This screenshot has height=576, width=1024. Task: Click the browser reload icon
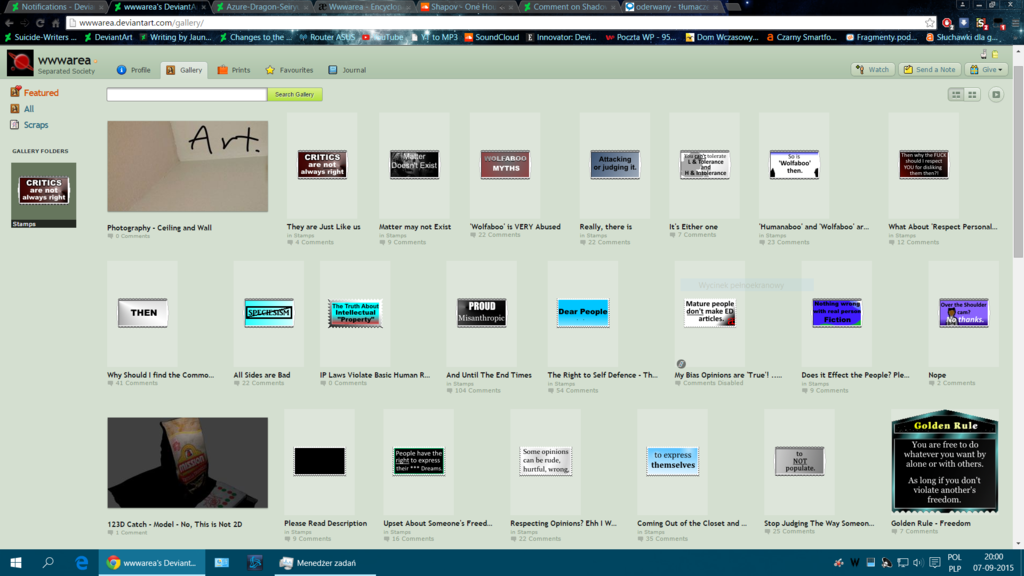click(40, 22)
